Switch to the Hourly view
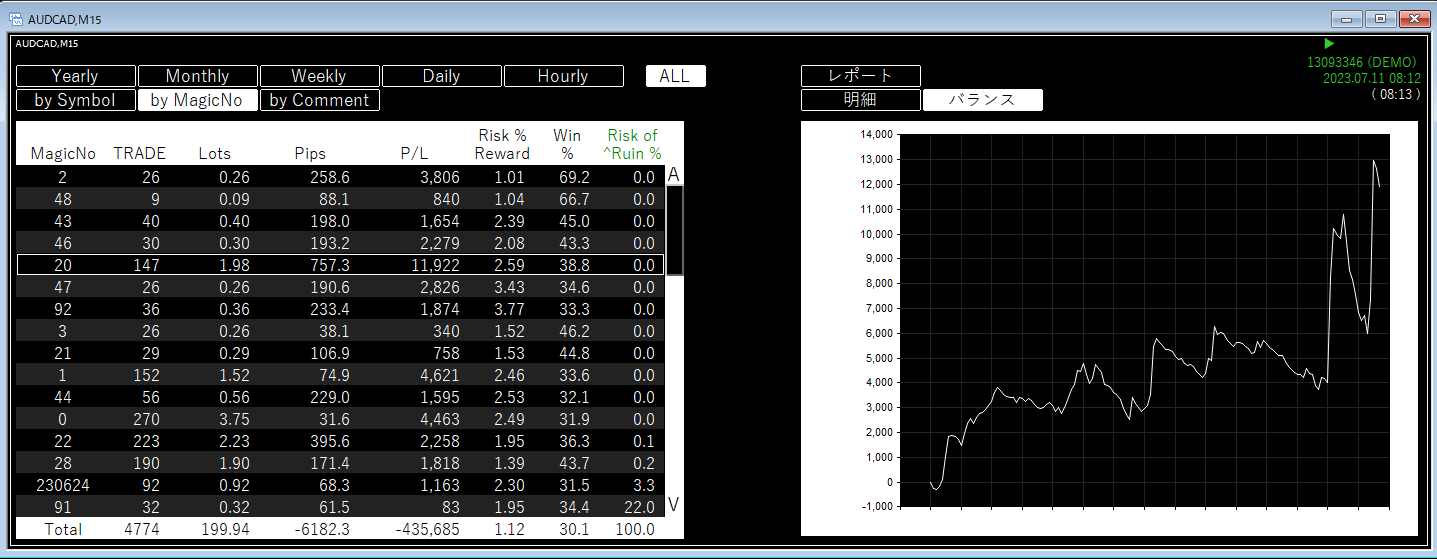This screenshot has width=1437, height=559. click(564, 76)
